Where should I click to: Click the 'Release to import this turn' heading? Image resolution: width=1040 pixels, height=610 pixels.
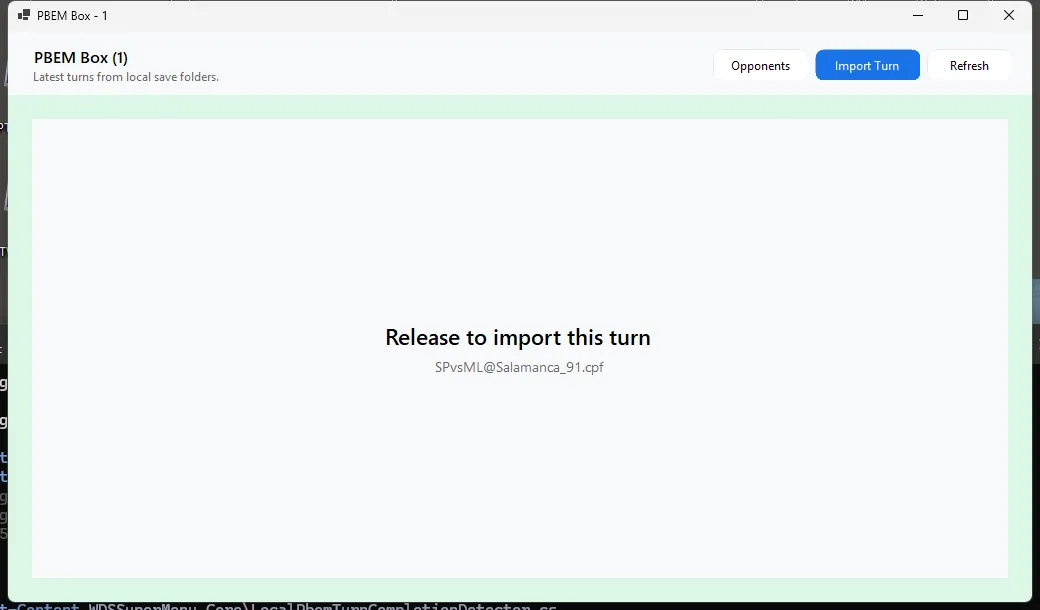[x=518, y=337]
